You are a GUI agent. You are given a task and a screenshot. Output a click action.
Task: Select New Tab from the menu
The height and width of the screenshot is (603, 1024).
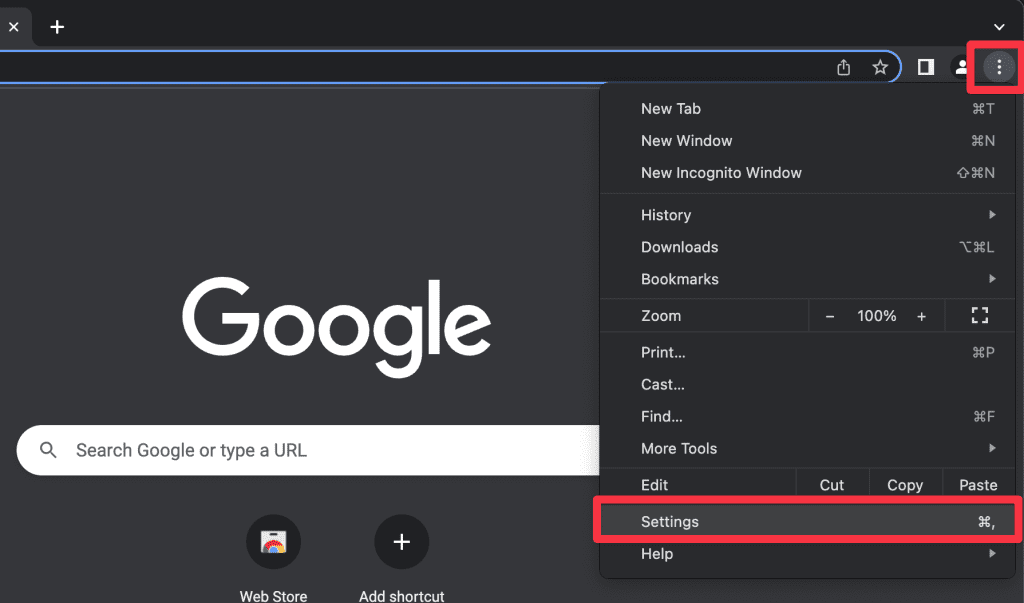[807, 108]
